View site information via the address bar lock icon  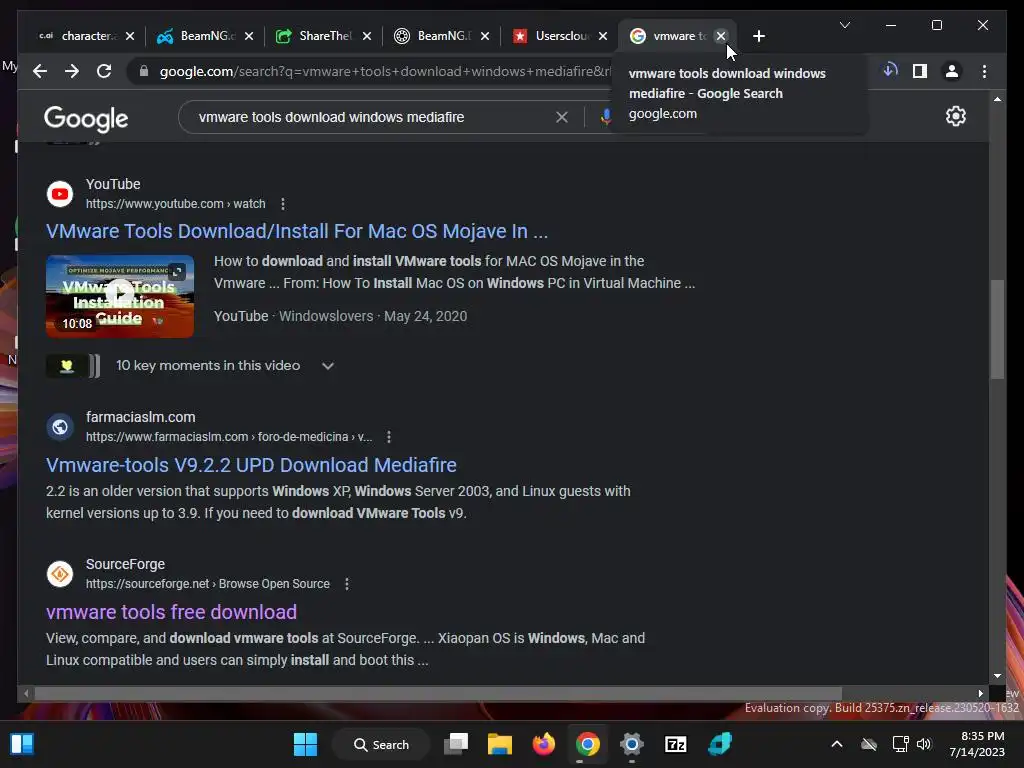[x=144, y=71]
